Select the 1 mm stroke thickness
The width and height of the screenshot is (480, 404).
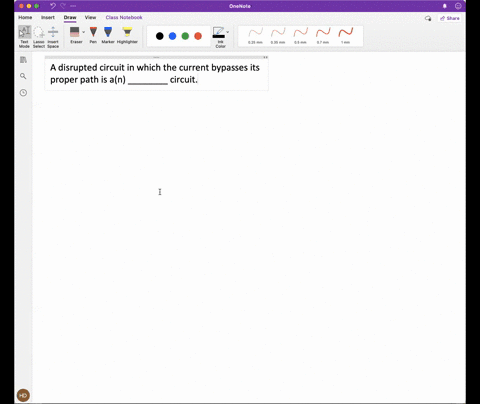pos(345,36)
